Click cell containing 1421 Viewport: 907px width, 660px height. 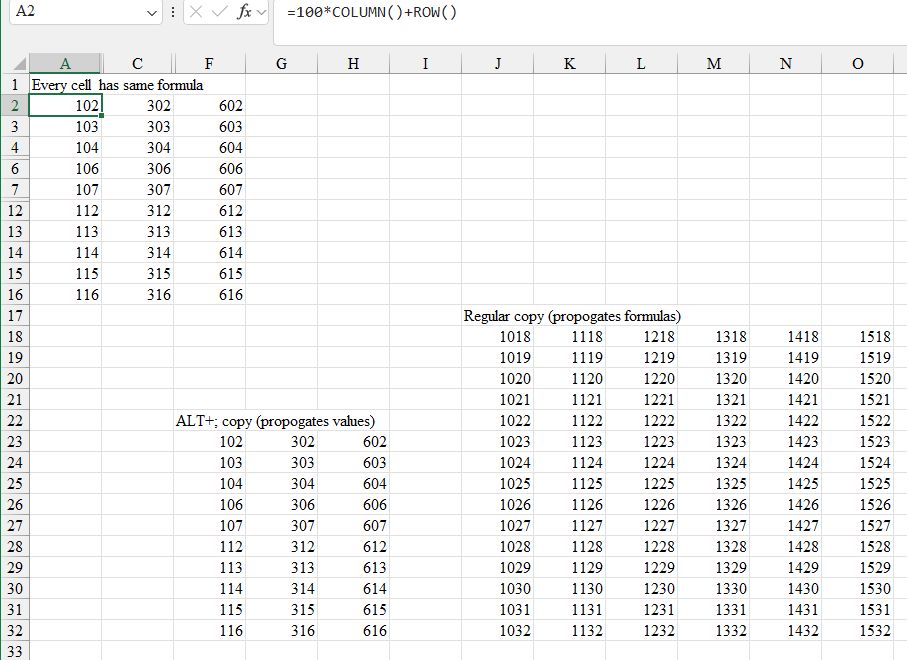click(x=786, y=399)
